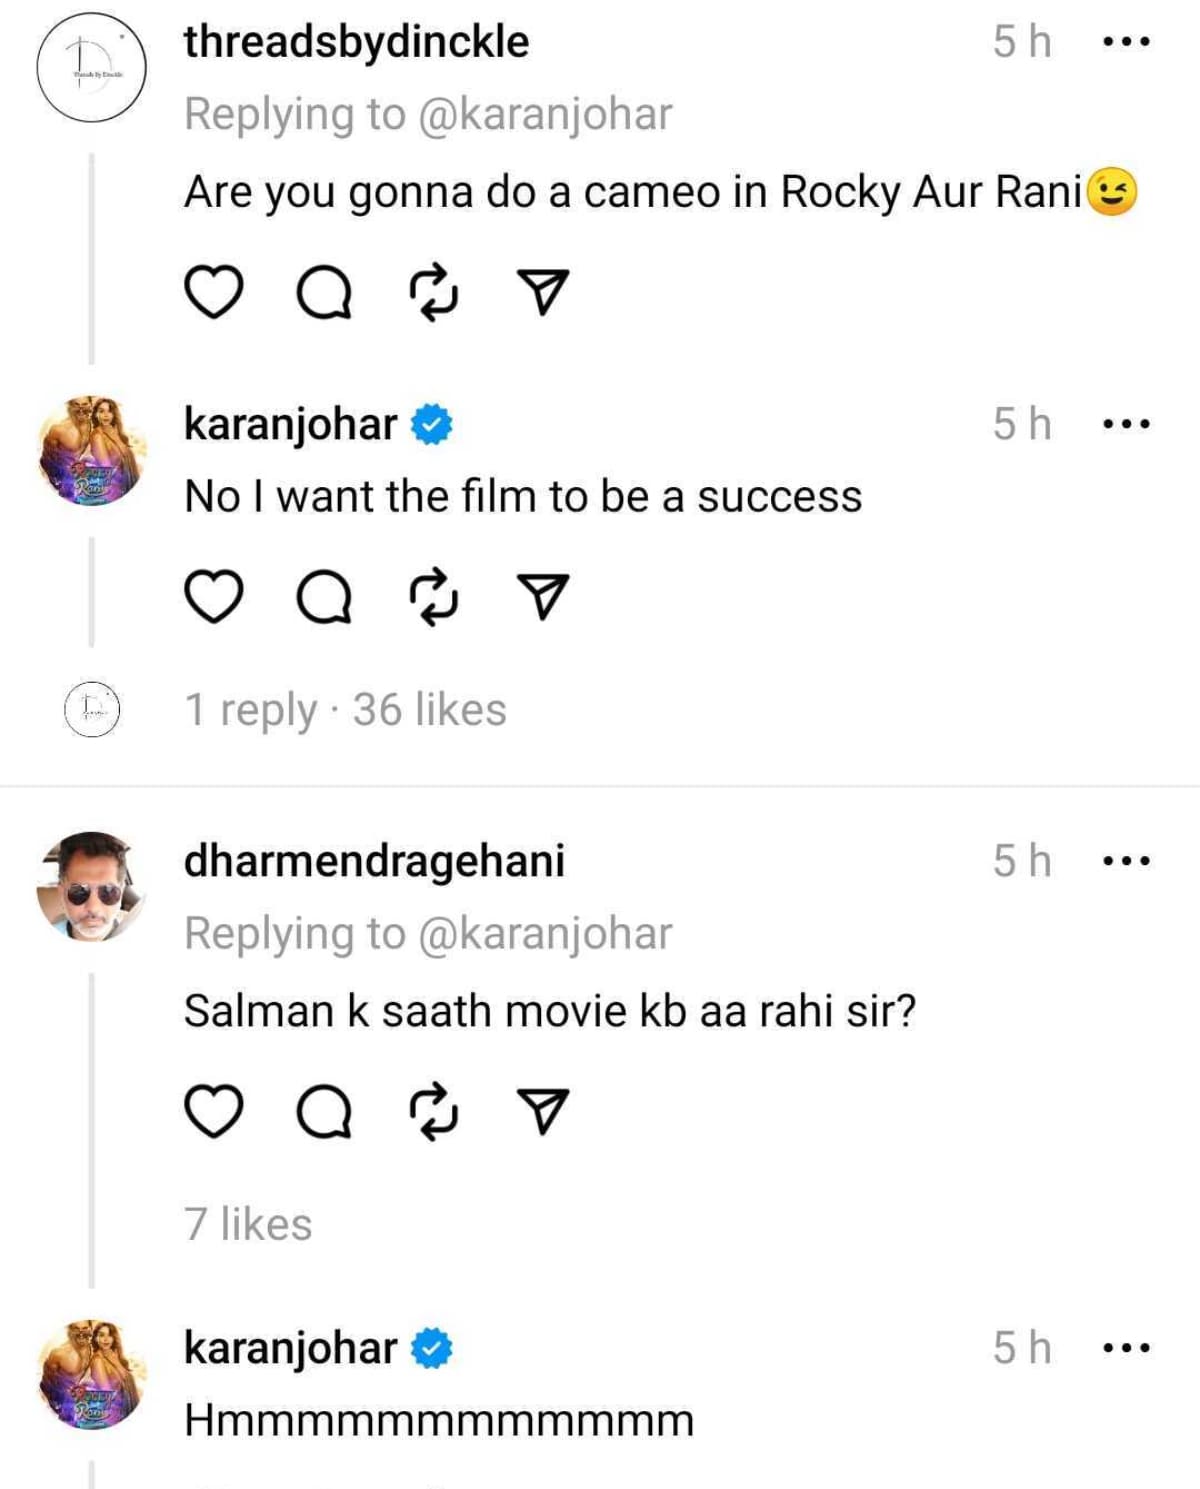
Task: Open more options on dharmendragehani's post
Action: coord(1125,861)
